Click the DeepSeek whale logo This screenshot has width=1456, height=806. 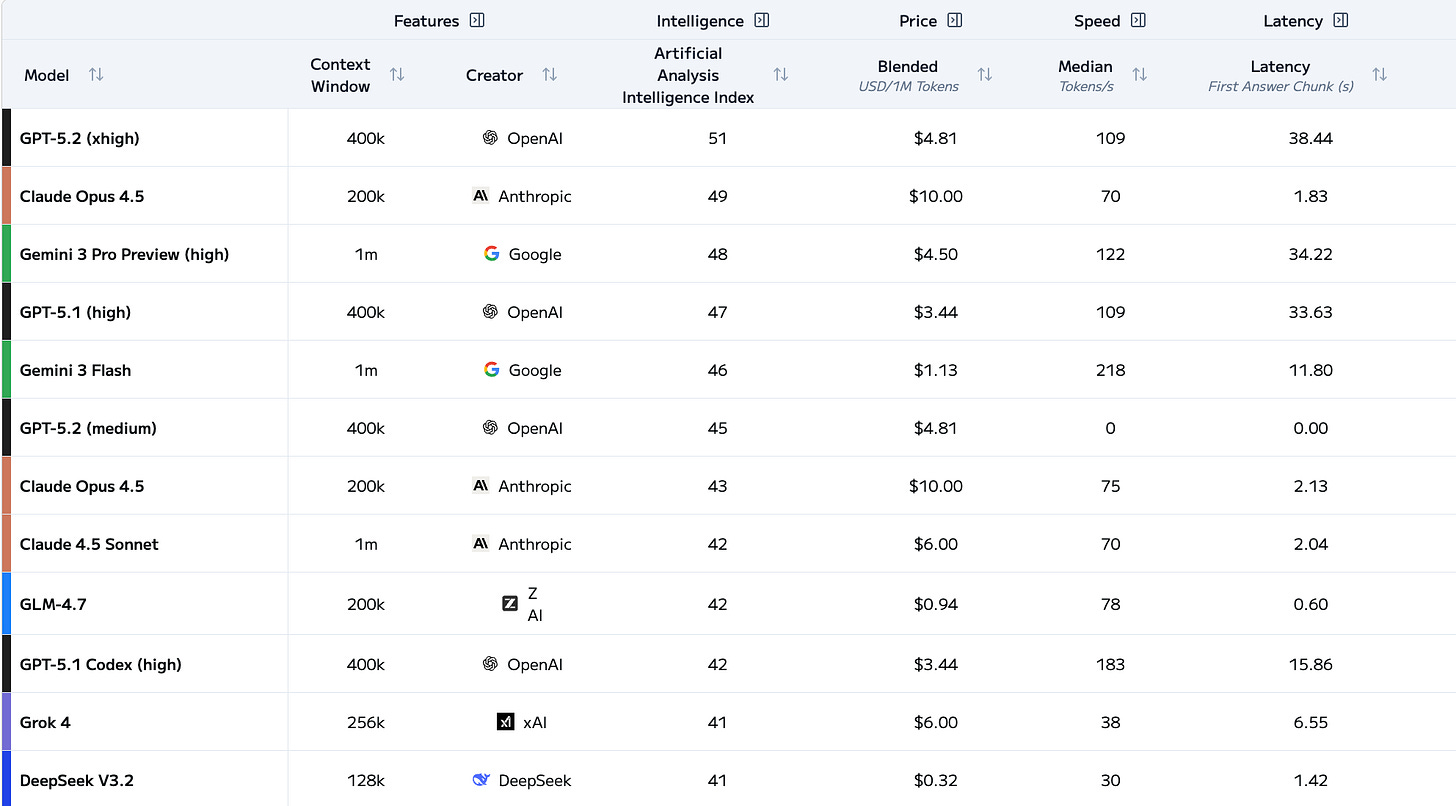482,780
